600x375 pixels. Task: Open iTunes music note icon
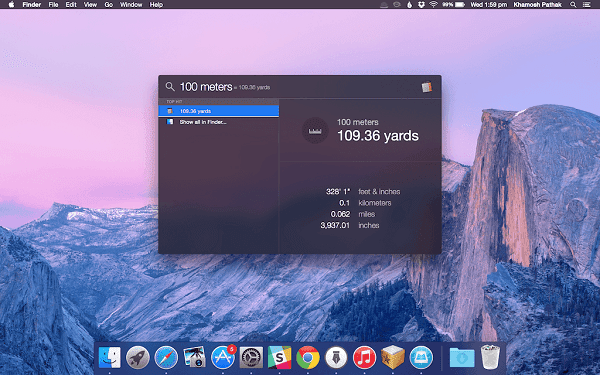pyautogui.click(x=364, y=358)
